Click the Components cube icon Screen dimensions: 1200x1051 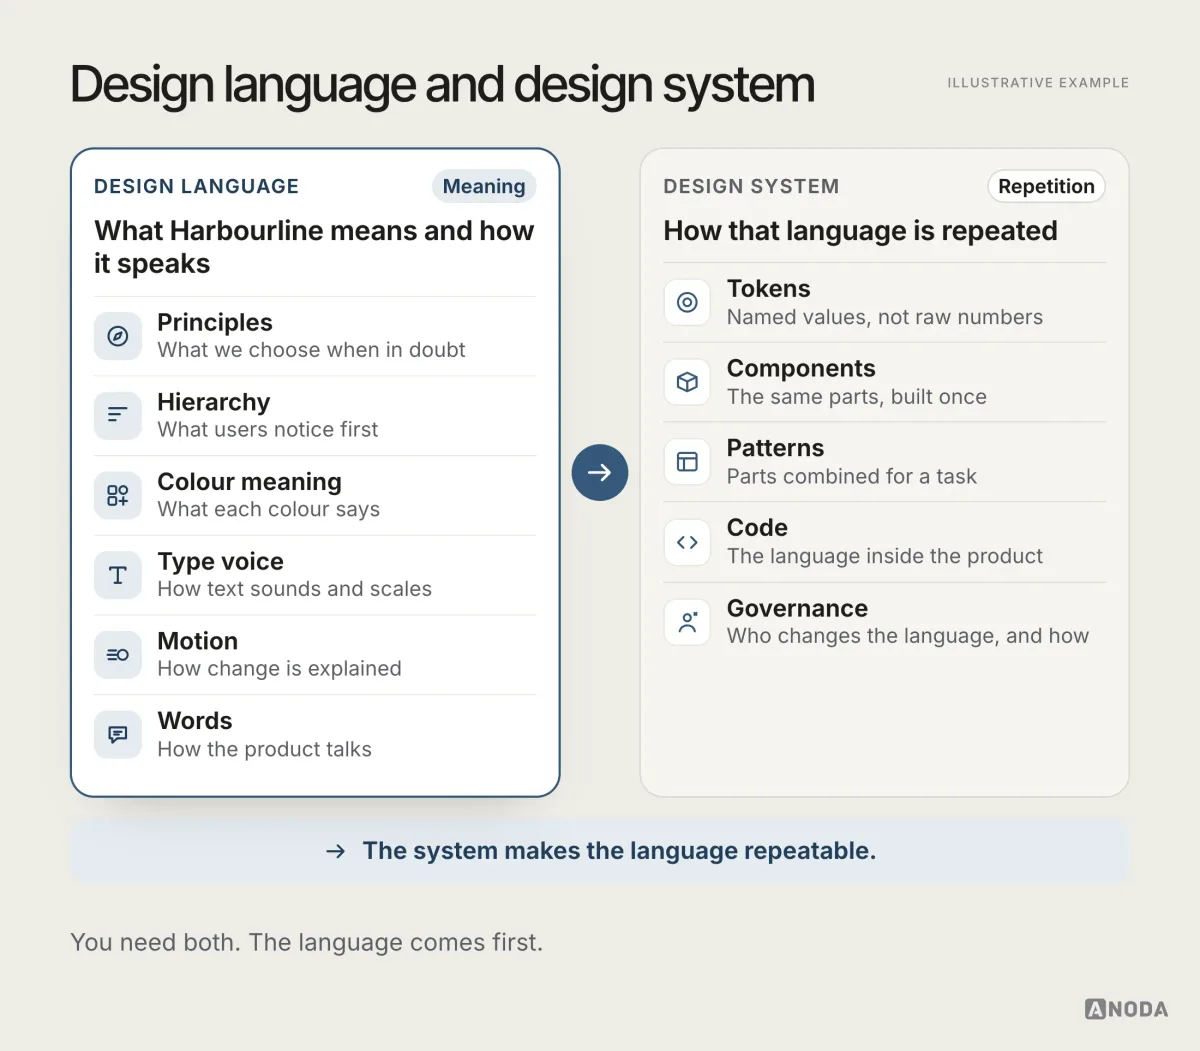[x=687, y=382]
